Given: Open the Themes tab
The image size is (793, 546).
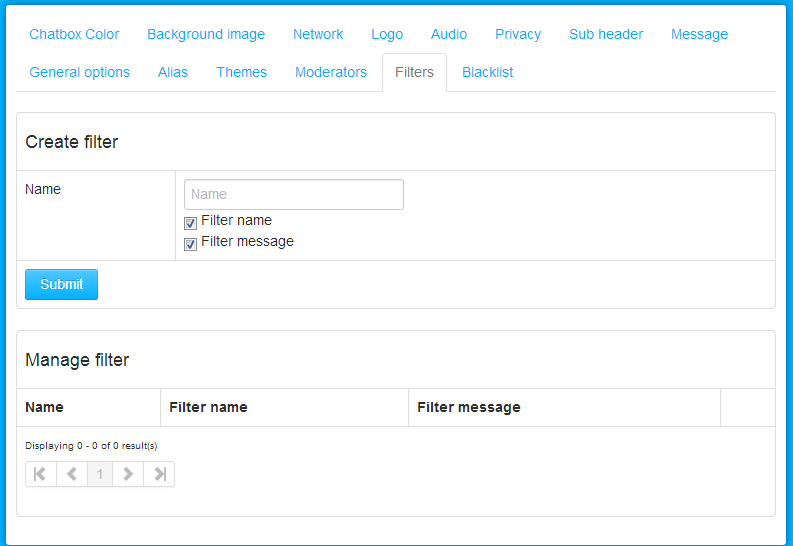Looking at the screenshot, I should pyautogui.click(x=241, y=72).
